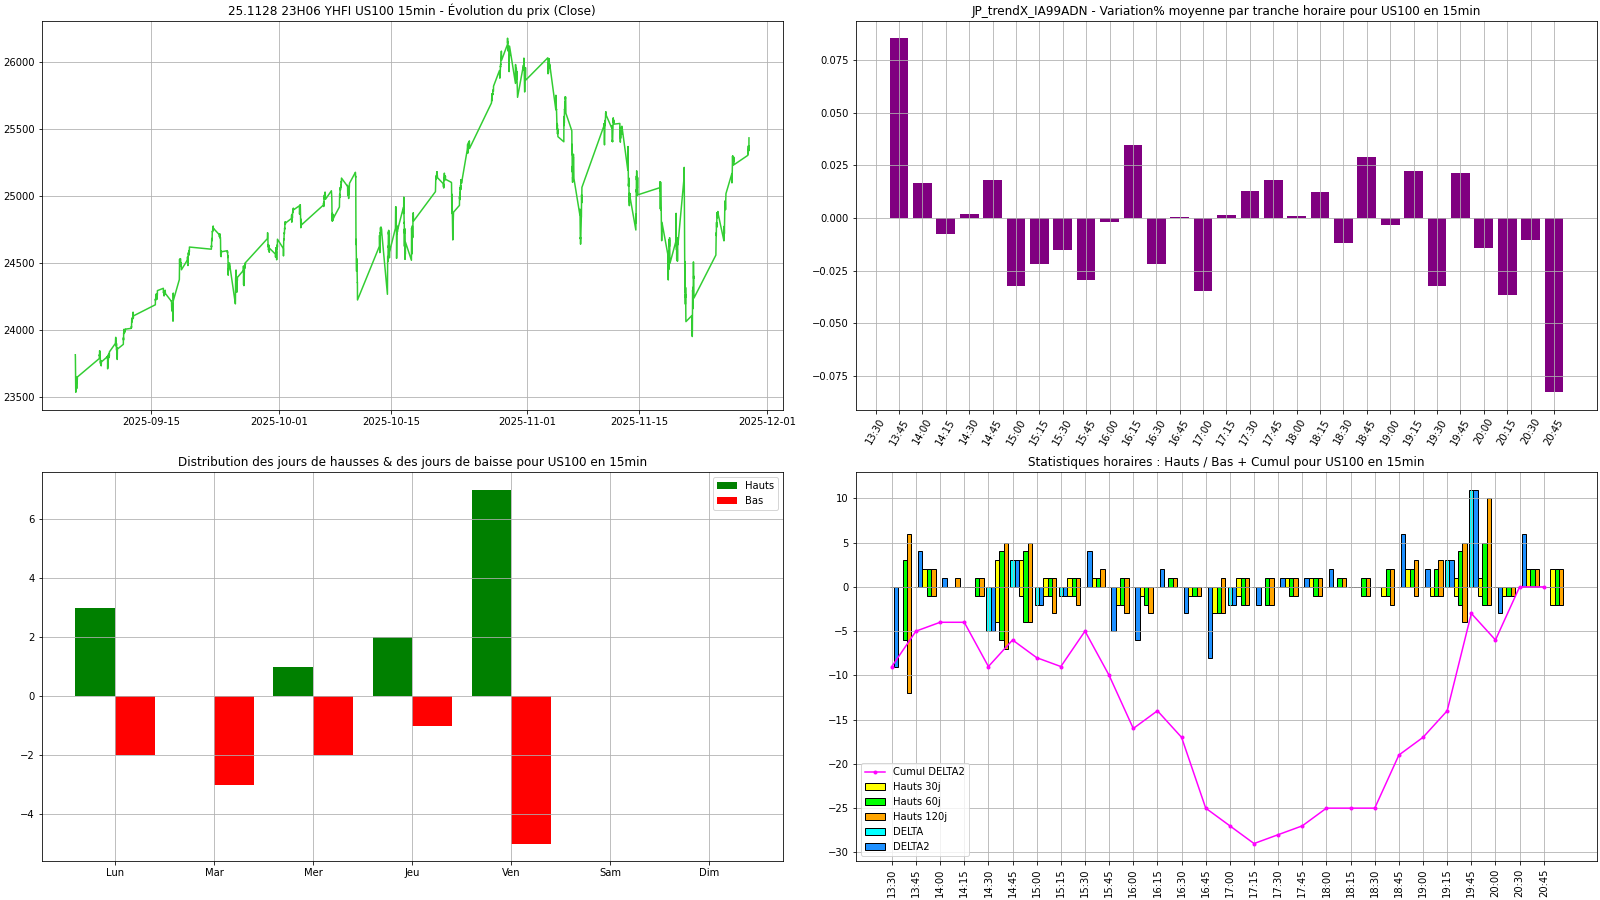The height and width of the screenshot is (900, 1600).
Task: Click the Évolution du prix chart title
Action: point(411,11)
